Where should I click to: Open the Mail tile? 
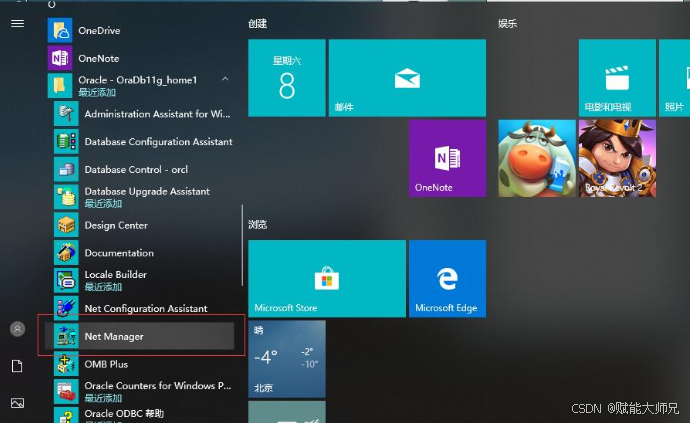tap(407, 78)
